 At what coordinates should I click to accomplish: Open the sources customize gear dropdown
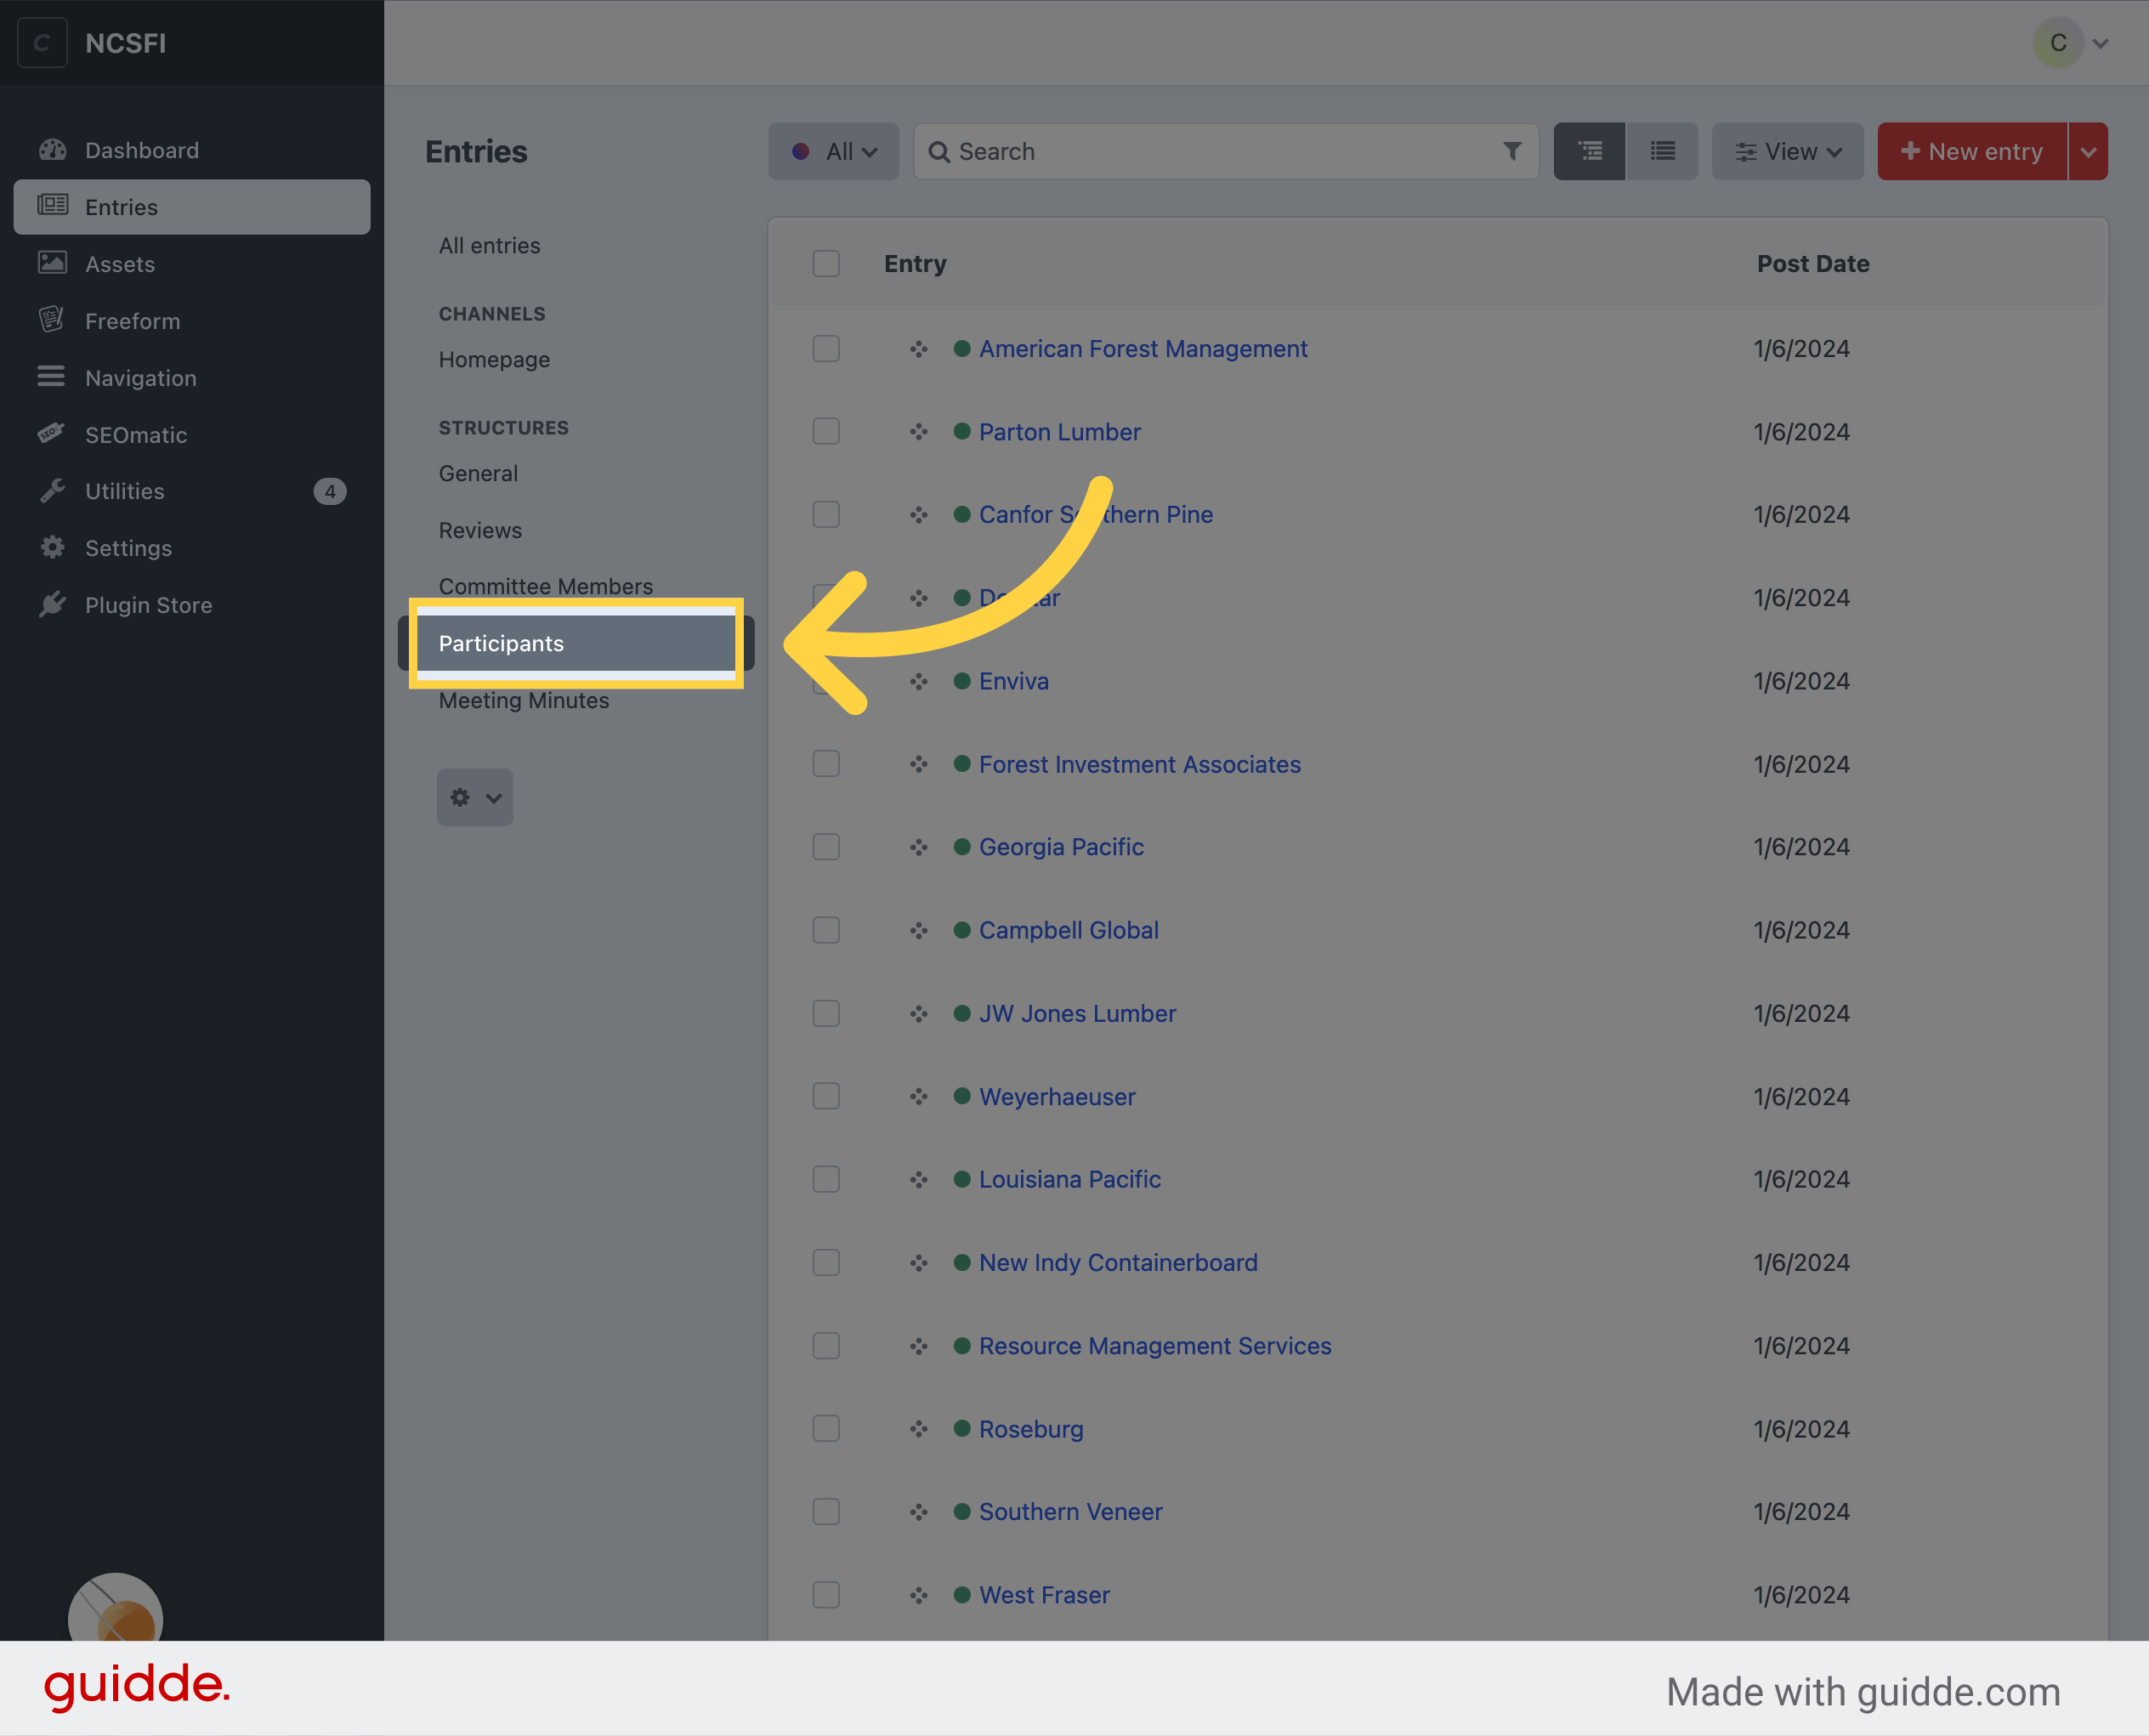click(x=475, y=797)
